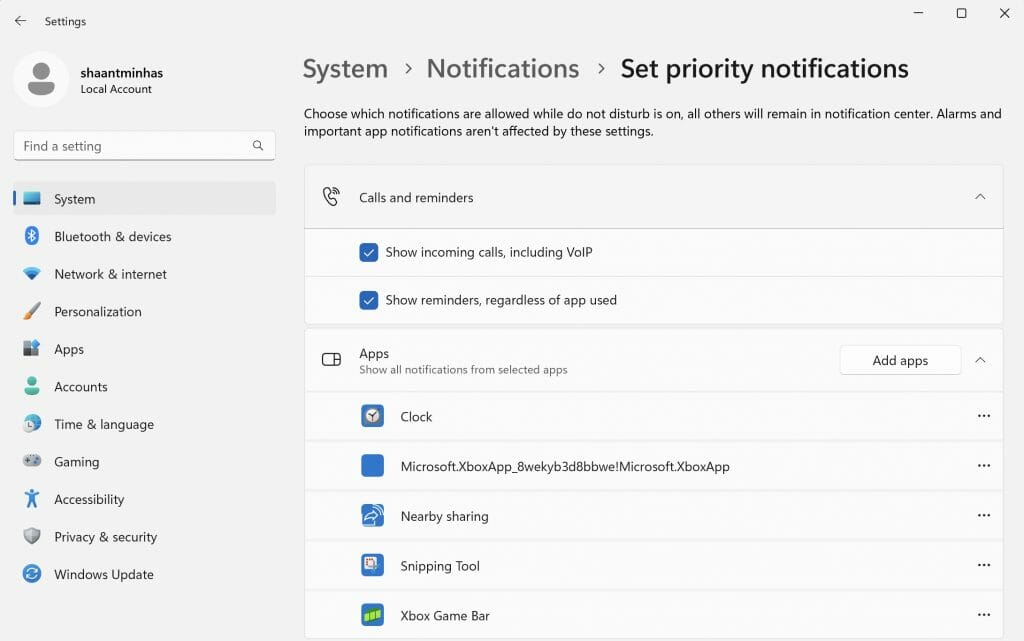Uncheck Show incoming calls, including VoIP

coord(369,252)
